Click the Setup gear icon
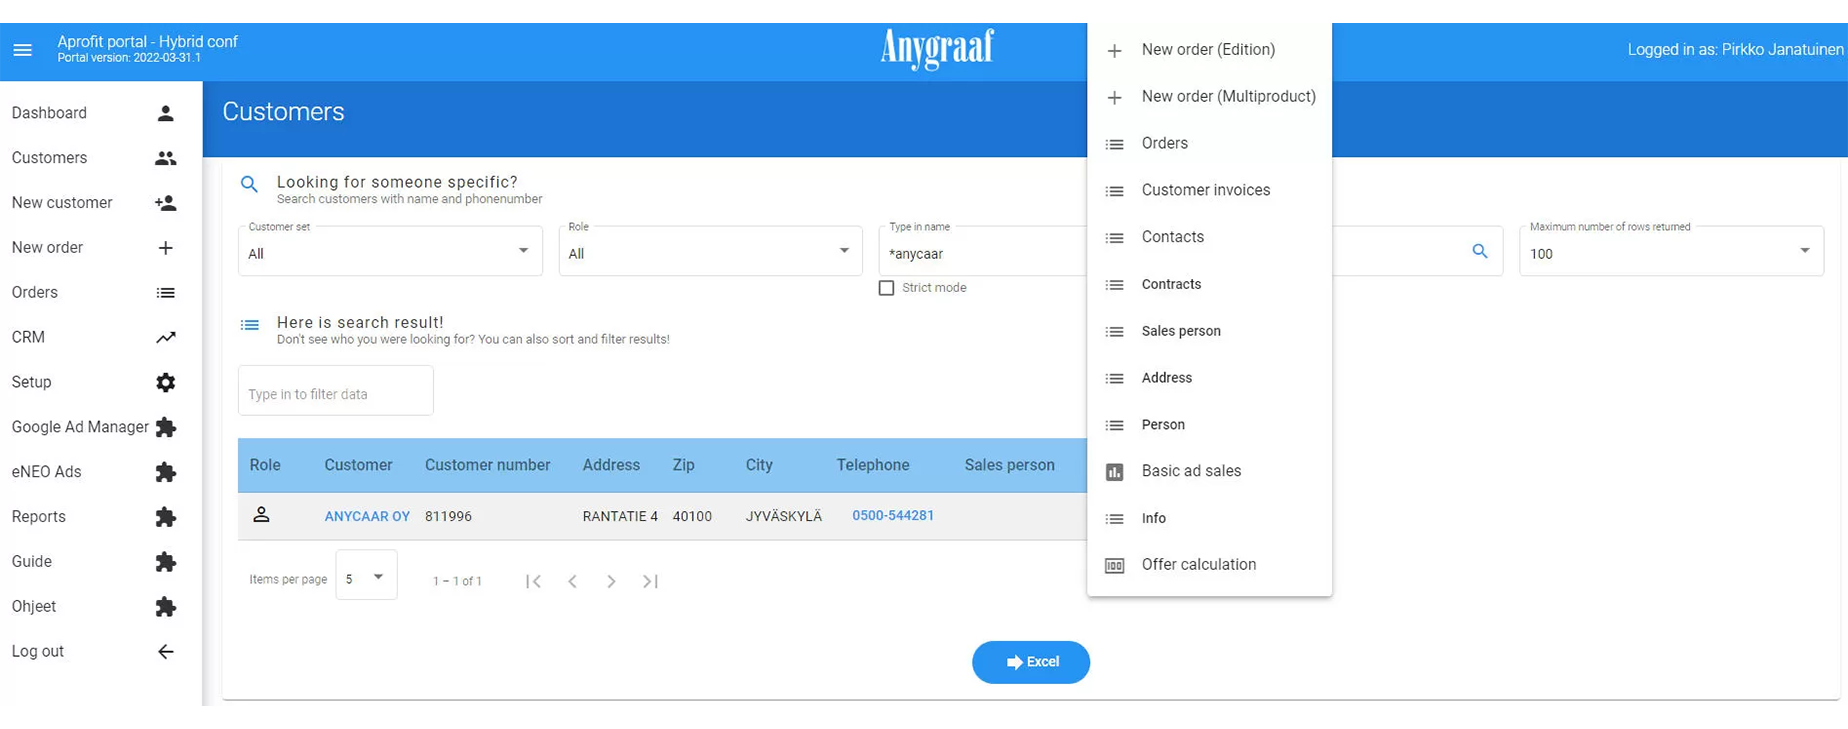 click(166, 382)
